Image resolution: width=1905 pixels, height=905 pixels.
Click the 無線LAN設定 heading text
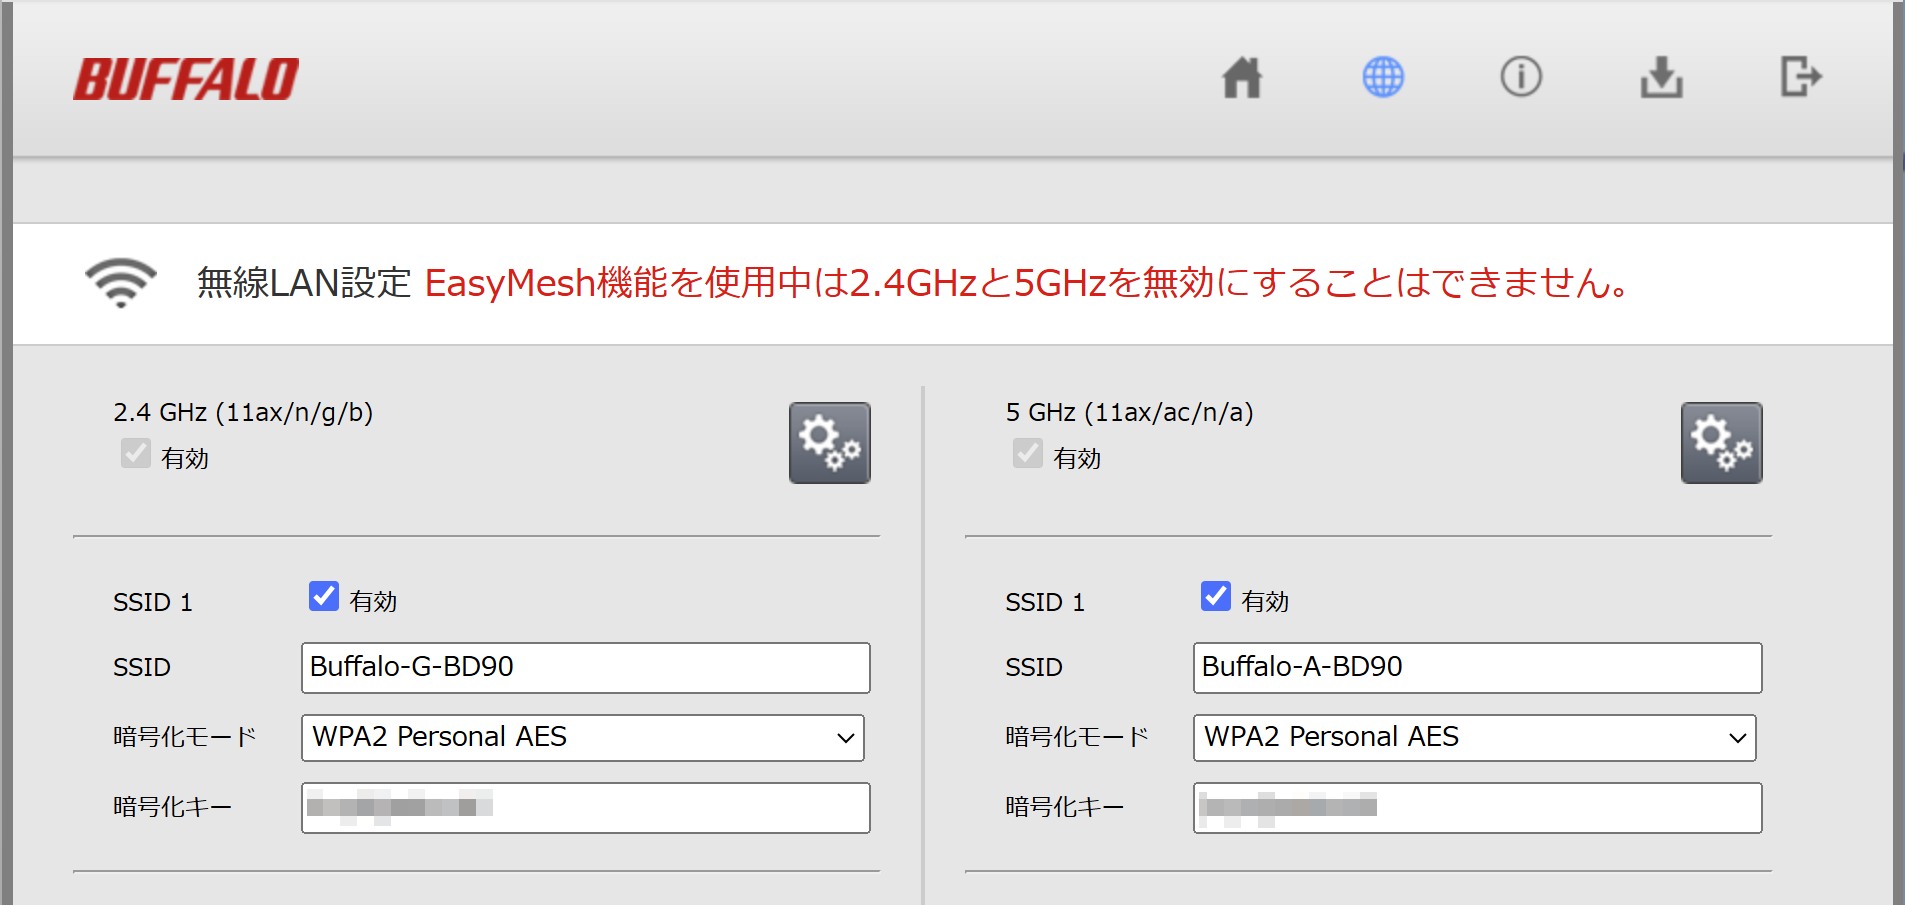coord(304,283)
